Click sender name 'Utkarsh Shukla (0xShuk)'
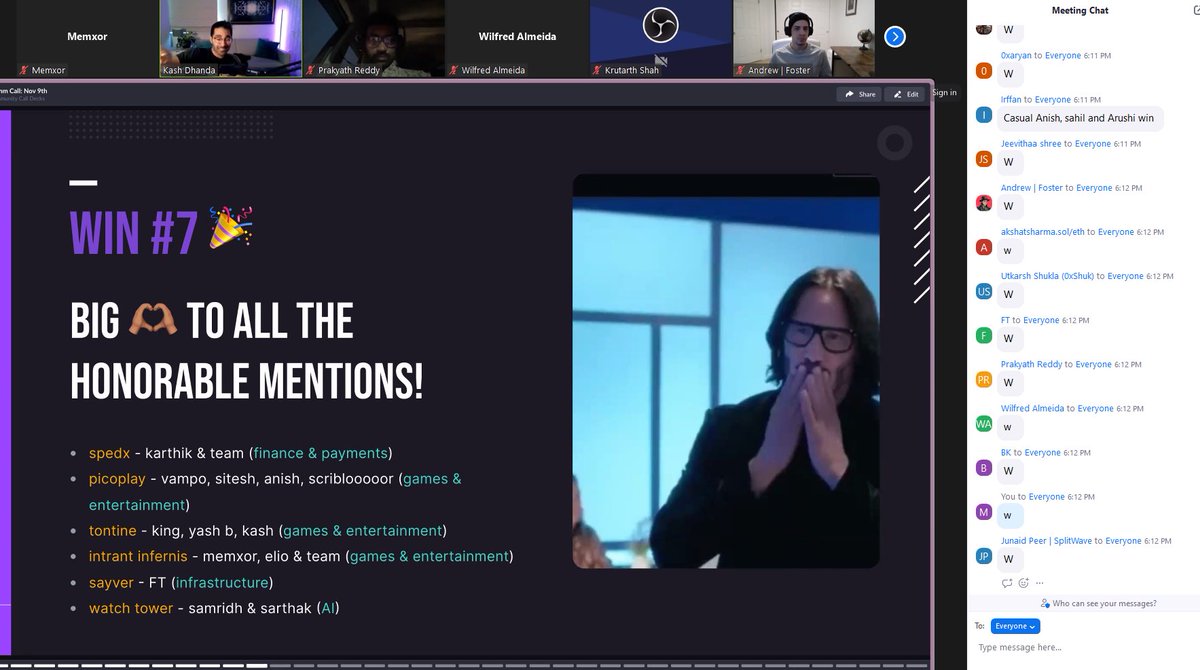1200x670 pixels. (1047, 276)
